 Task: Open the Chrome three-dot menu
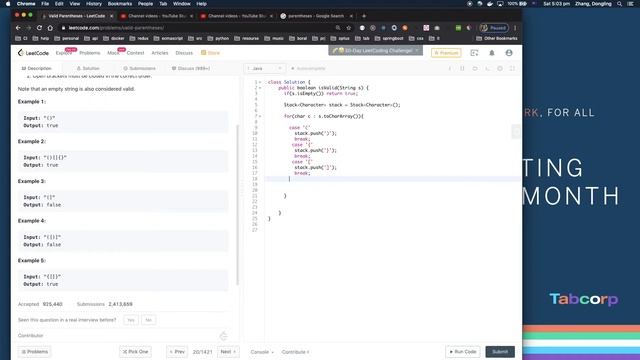coord(515,28)
